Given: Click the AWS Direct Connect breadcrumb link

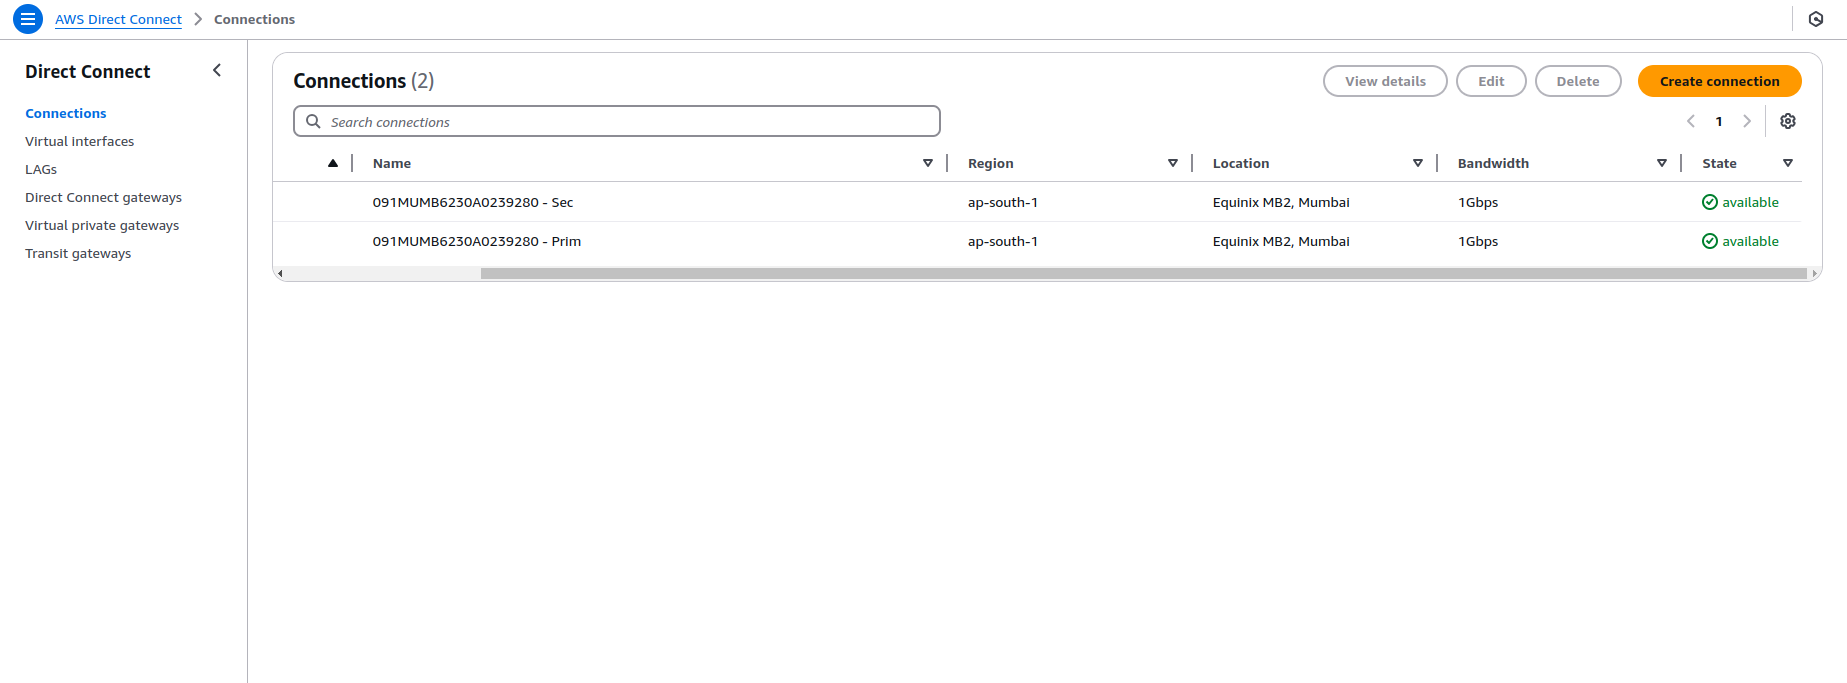Looking at the screenshot, I should [x=118, y=19].
